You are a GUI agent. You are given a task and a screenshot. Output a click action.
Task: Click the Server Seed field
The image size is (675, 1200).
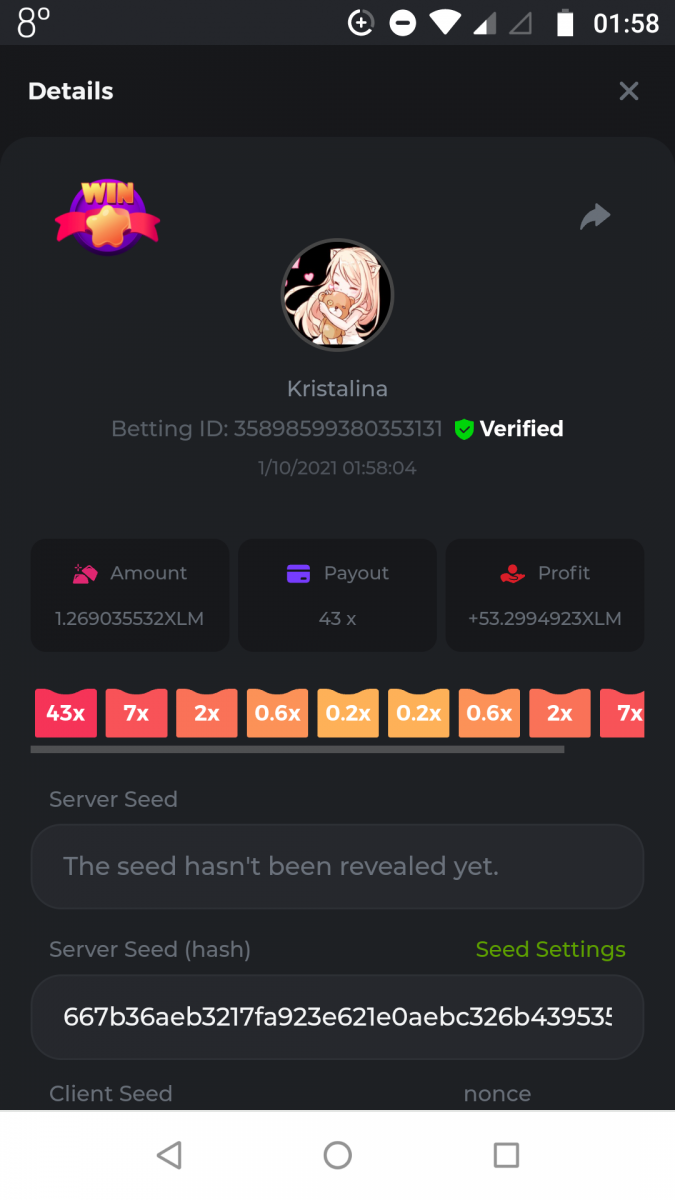coord(337,866)
